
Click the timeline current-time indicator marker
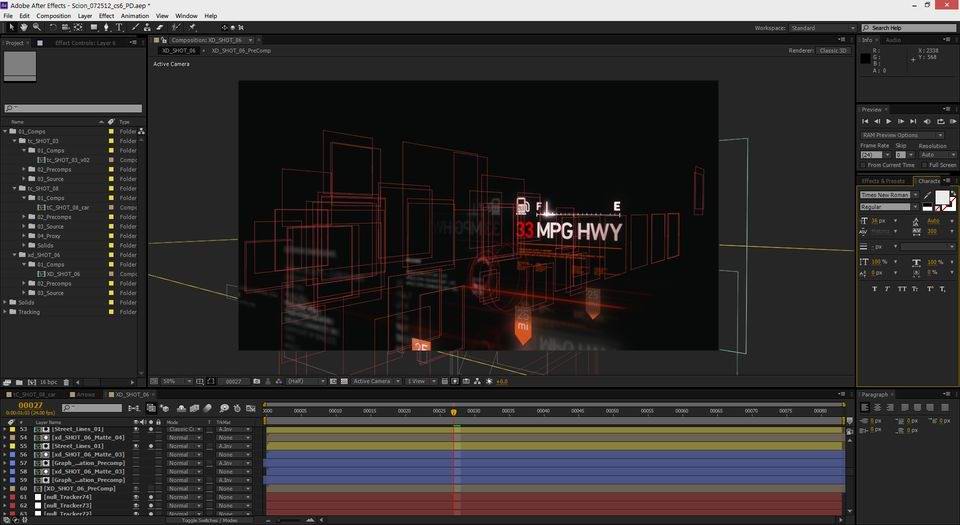[x=454, y=412]
